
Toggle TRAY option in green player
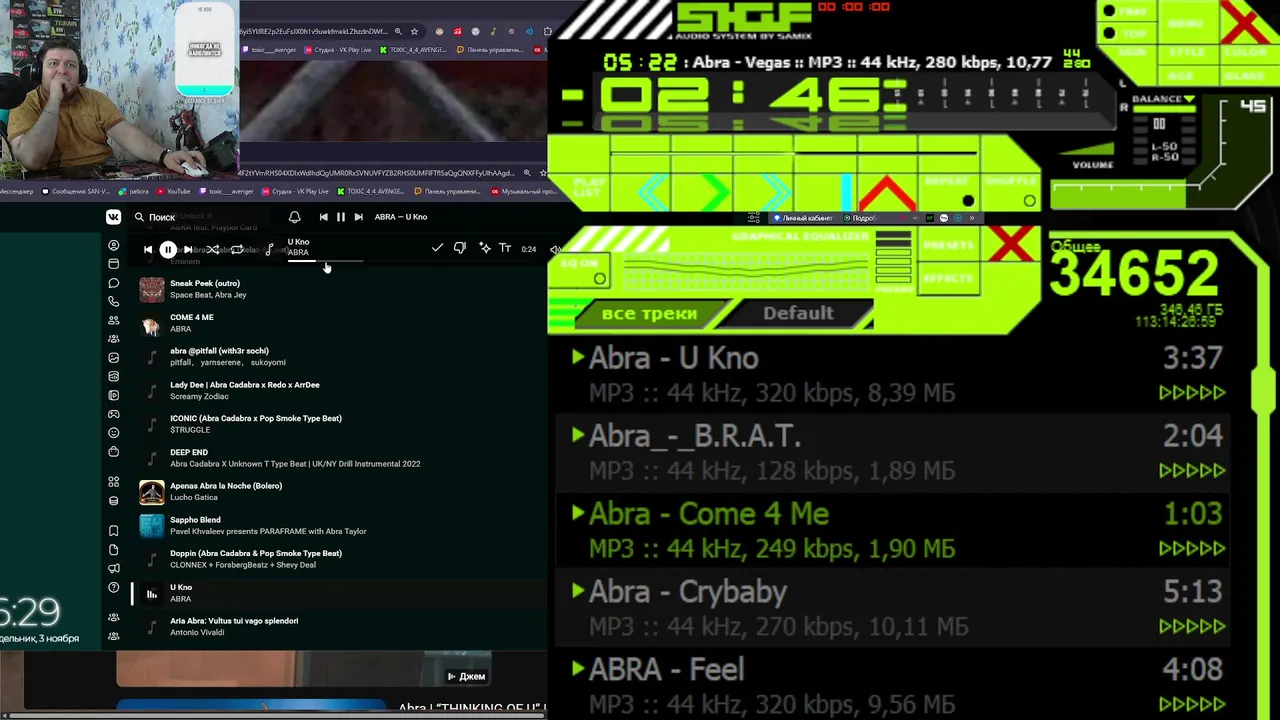coord(1128,12)
